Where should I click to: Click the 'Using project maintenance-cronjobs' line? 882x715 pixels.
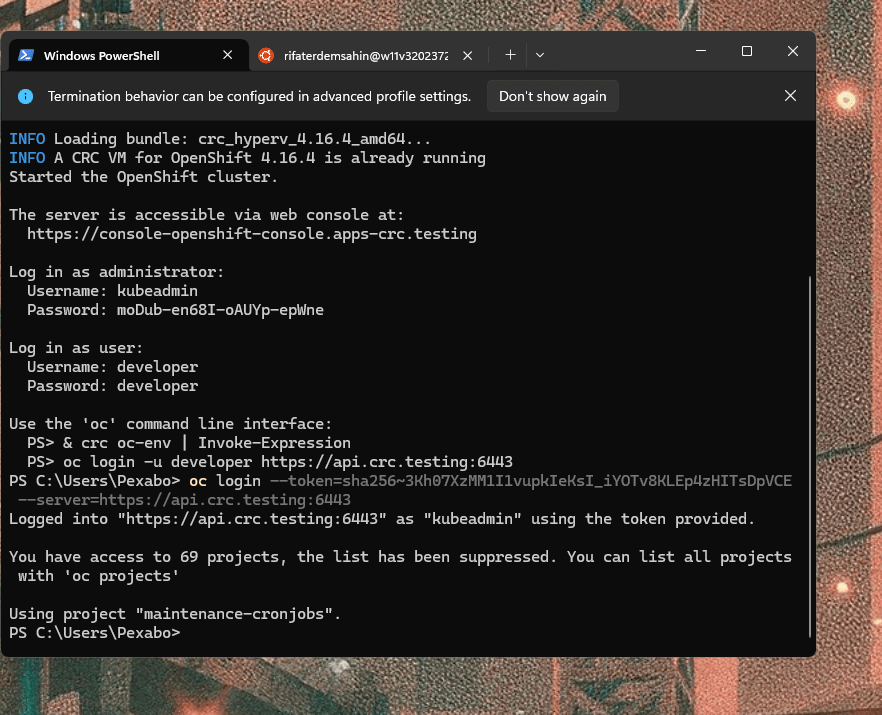(175, 614)
